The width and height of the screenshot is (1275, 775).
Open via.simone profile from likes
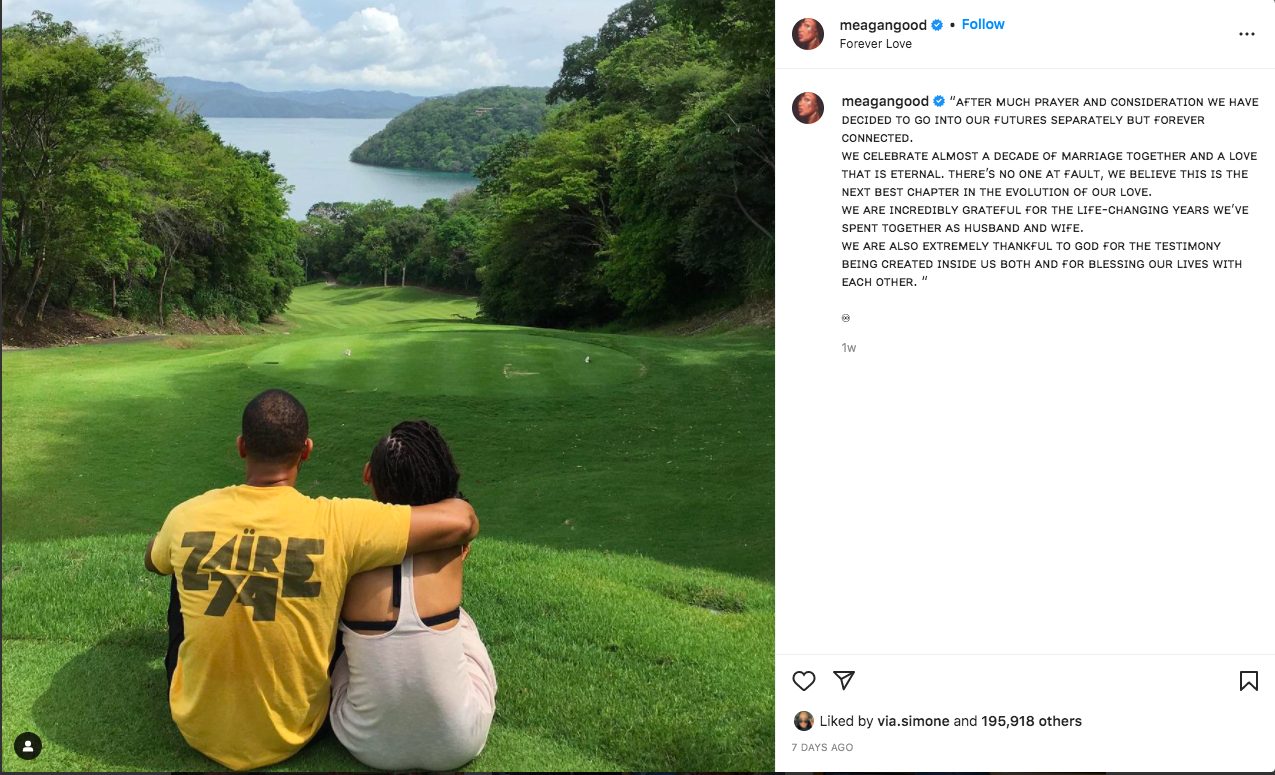913,721
